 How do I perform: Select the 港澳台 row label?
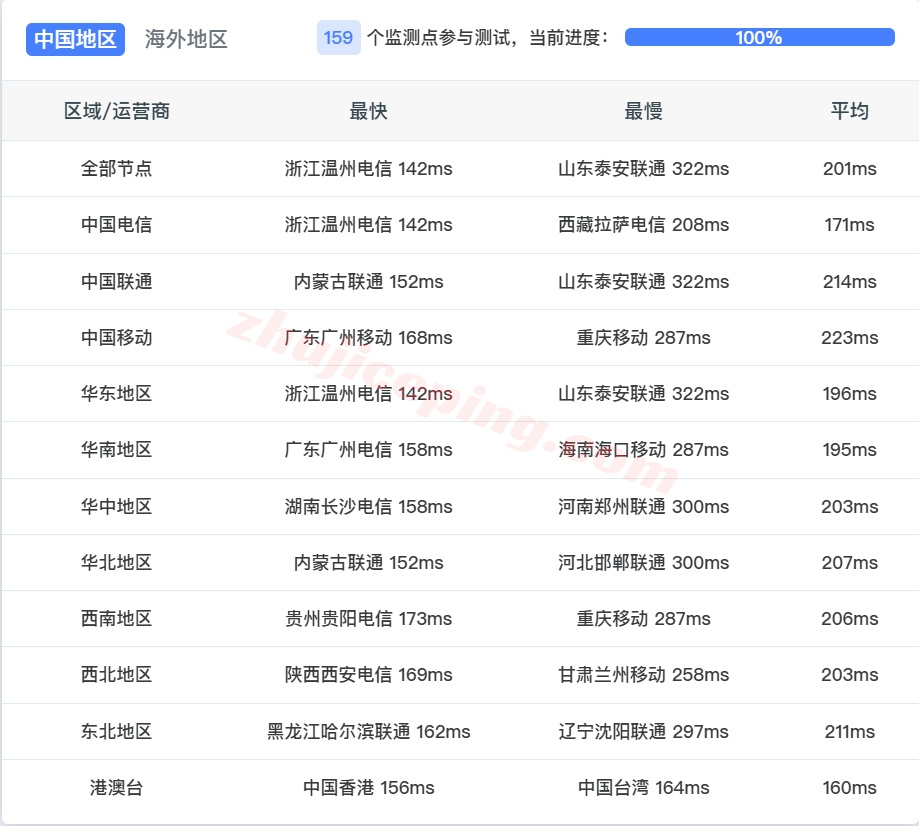click(114, 788)
